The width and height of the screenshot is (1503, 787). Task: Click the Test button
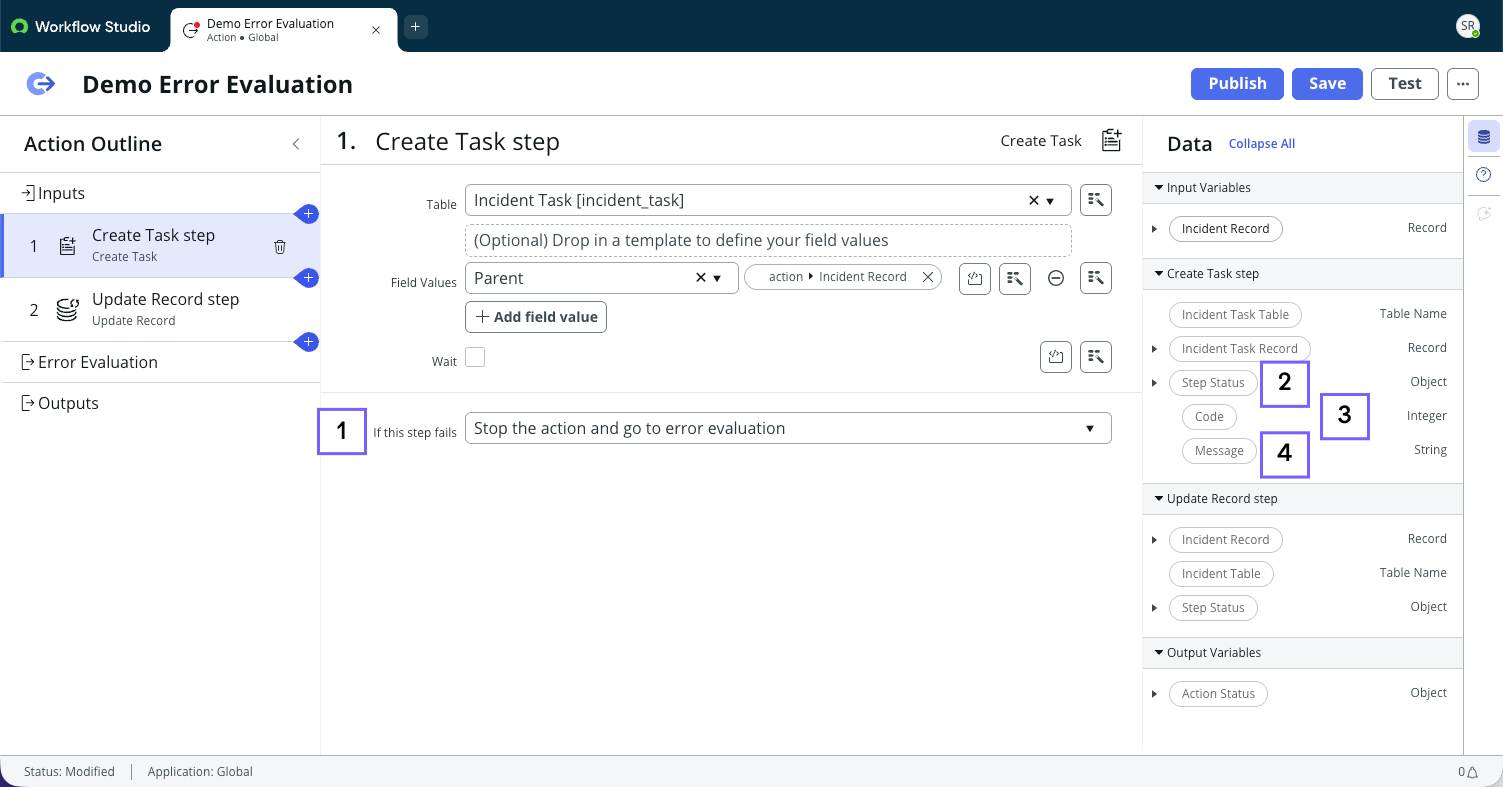pyautogui.click(x=1404, y=84)
